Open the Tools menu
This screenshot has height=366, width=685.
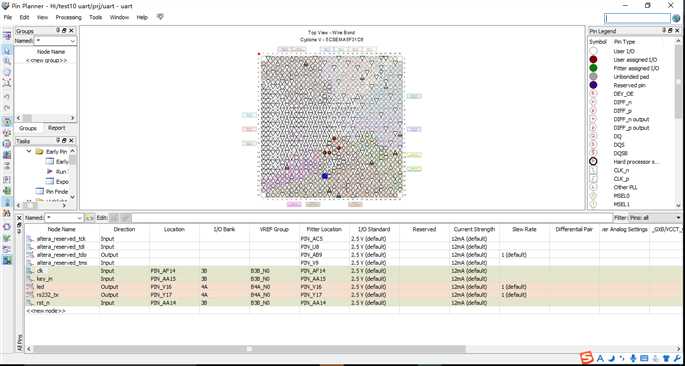[x=95, y=17]
